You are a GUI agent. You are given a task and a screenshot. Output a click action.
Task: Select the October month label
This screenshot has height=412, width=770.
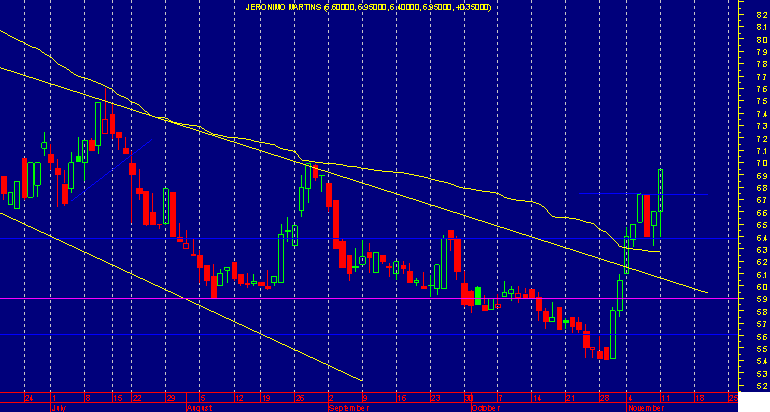(x=485, y=408)
